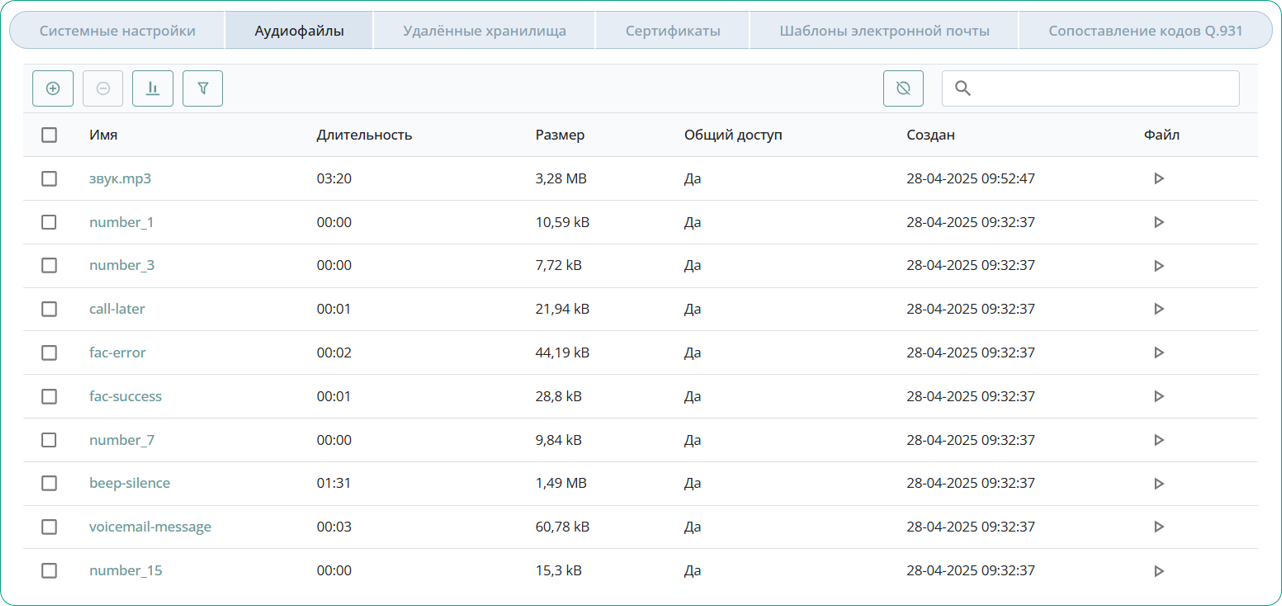This screenshot has width=1282, height=606.
Task: Click the crossed-circle icon beside search
Action: (x=903, y=88)
